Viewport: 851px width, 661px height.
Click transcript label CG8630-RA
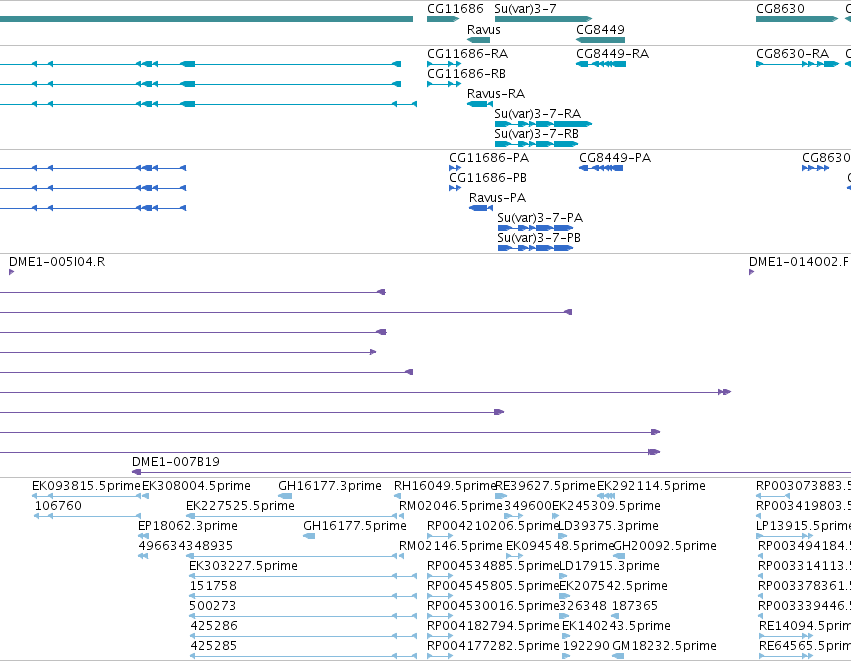point(792,54)
